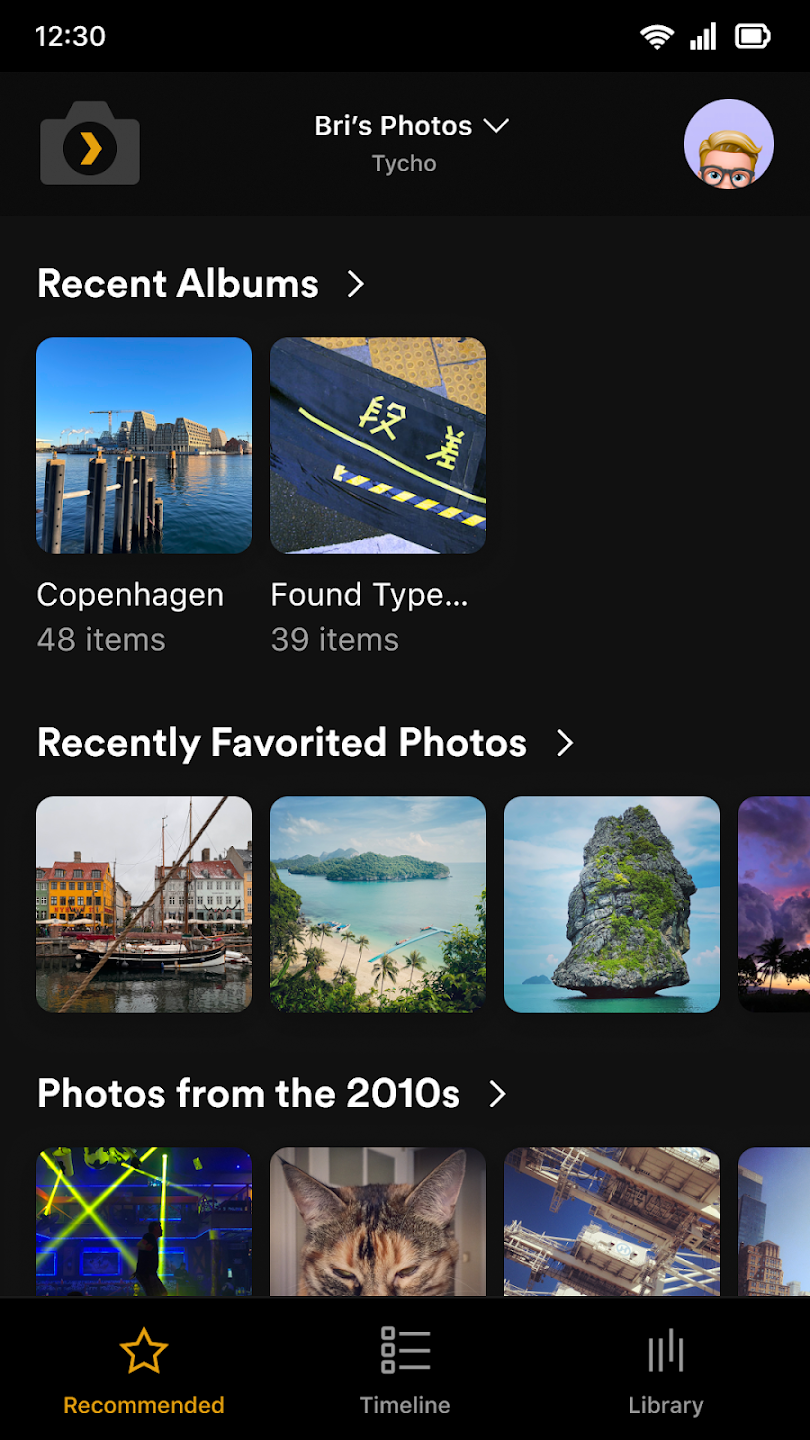Viewport: 810px width, 1440px height.
Task: Open the Found Type album cover thumbnail
Action: click(378, 445)
